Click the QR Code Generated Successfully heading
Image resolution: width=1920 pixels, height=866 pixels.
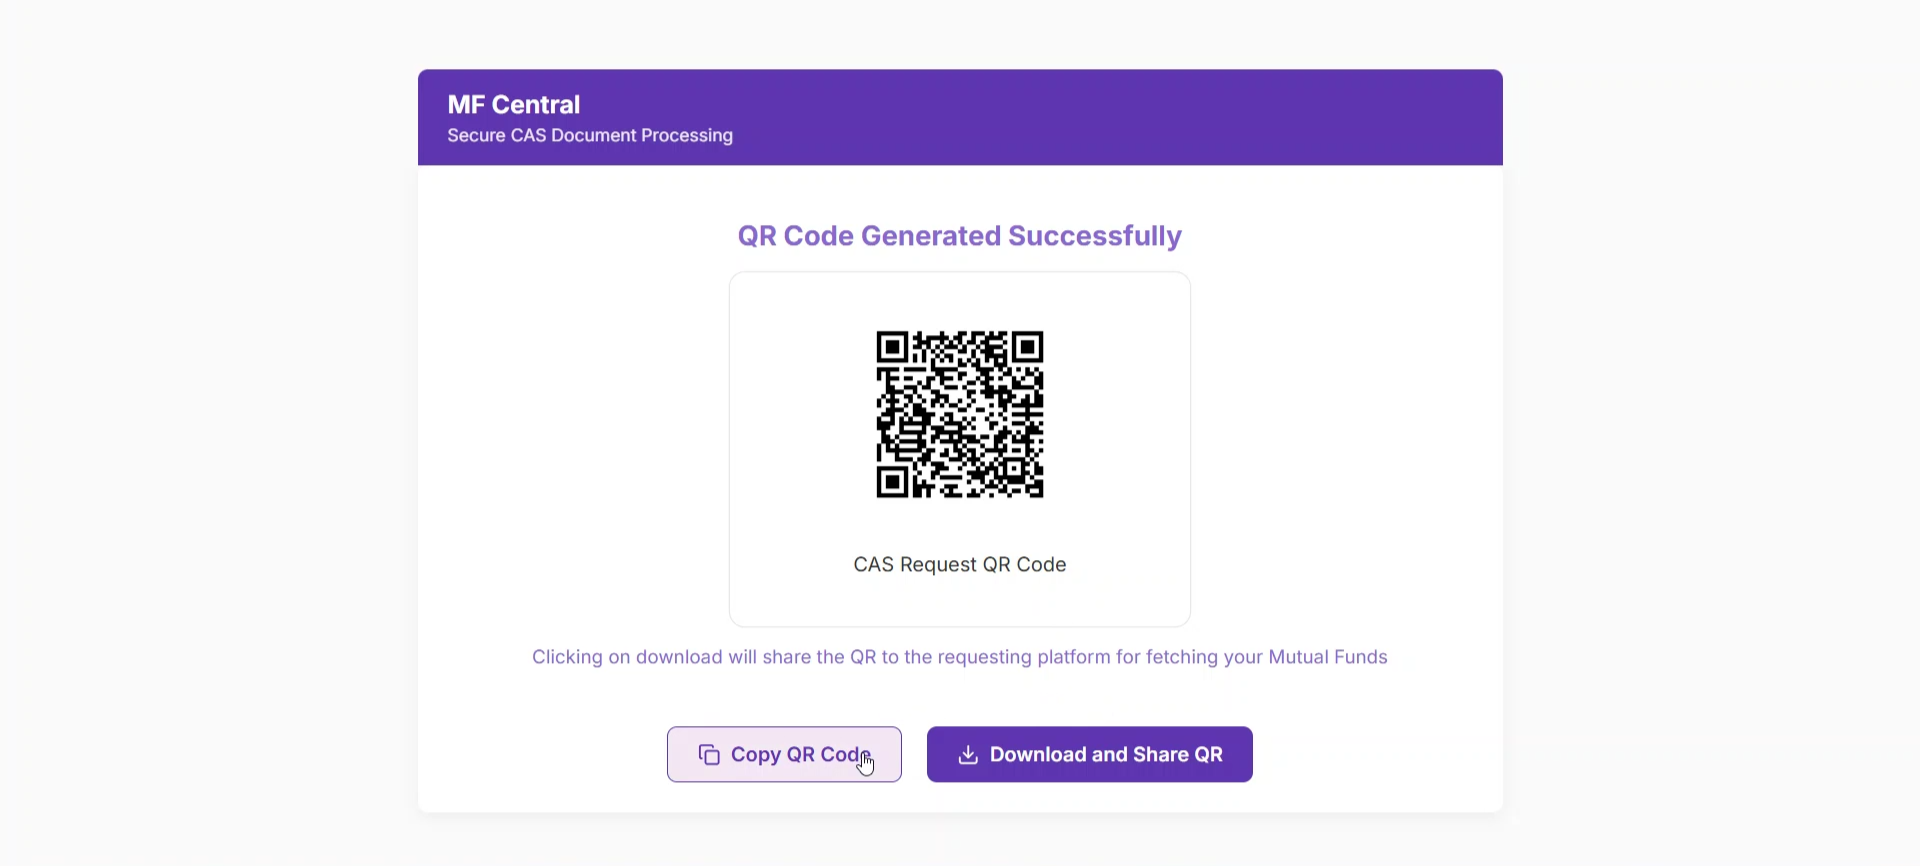click(960, 236)
